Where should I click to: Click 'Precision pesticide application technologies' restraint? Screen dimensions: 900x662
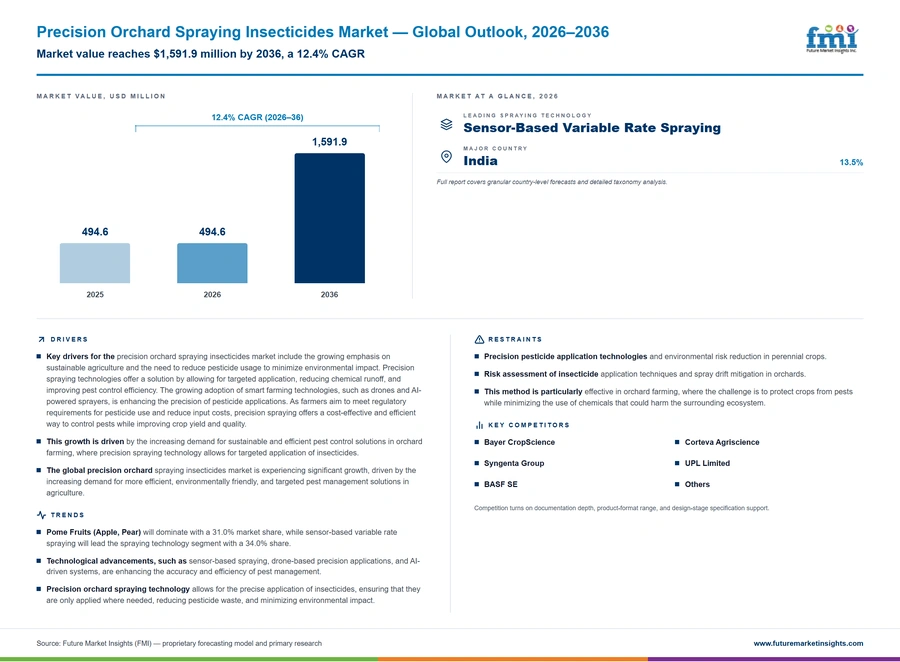pyautogui.click(x=650, y=357)
